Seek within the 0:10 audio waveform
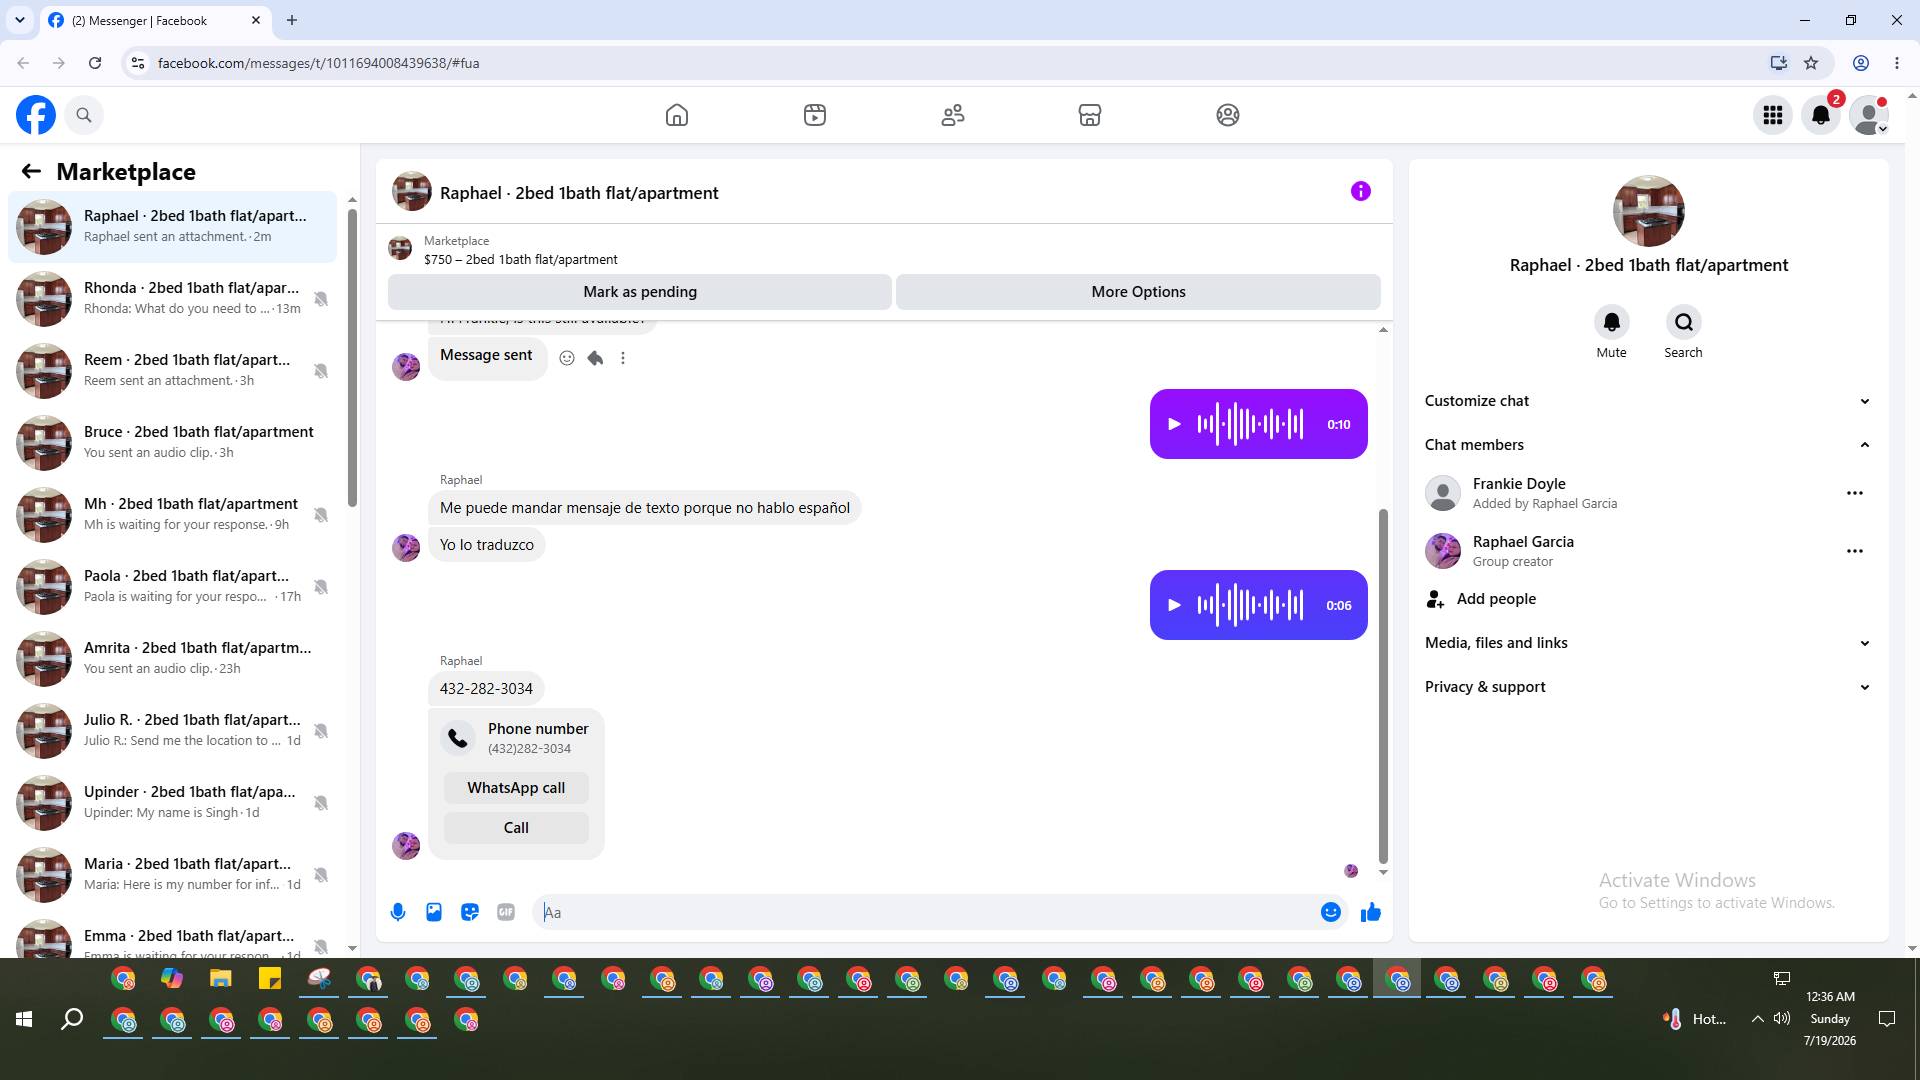Viewport: 1920px width, 1080px height. (x=1250, y=424)
